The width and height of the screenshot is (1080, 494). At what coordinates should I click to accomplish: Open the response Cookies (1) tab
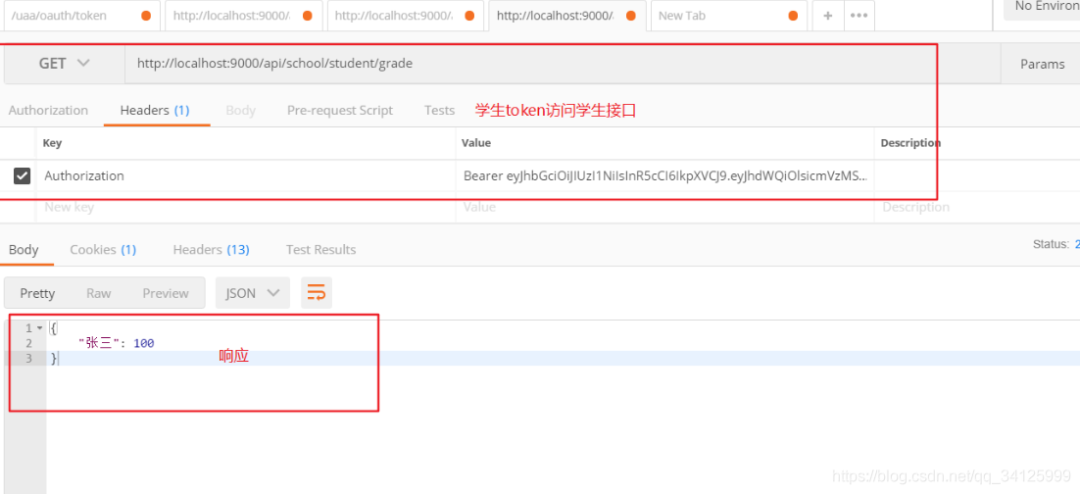pos(103,249)
